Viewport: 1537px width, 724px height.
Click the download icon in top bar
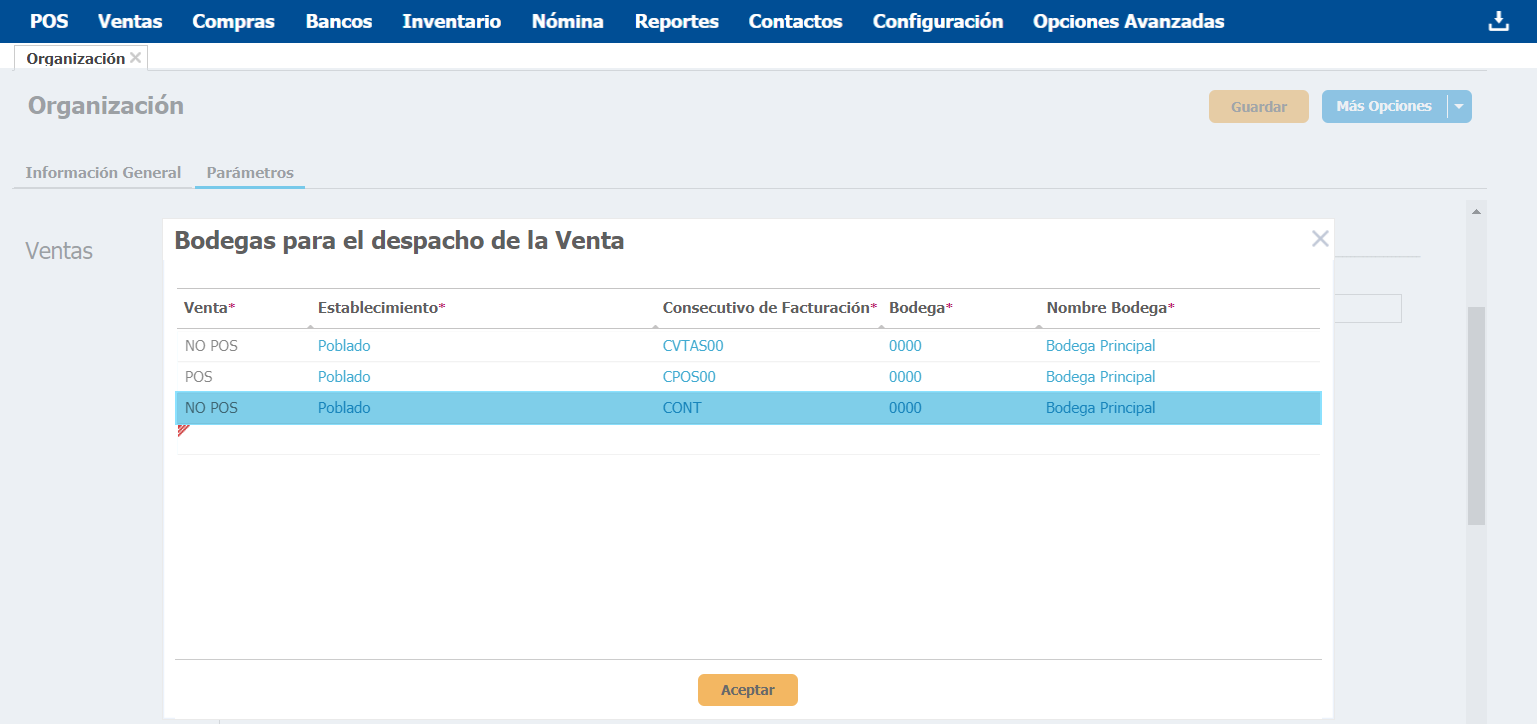click(x=1498, y=21)
